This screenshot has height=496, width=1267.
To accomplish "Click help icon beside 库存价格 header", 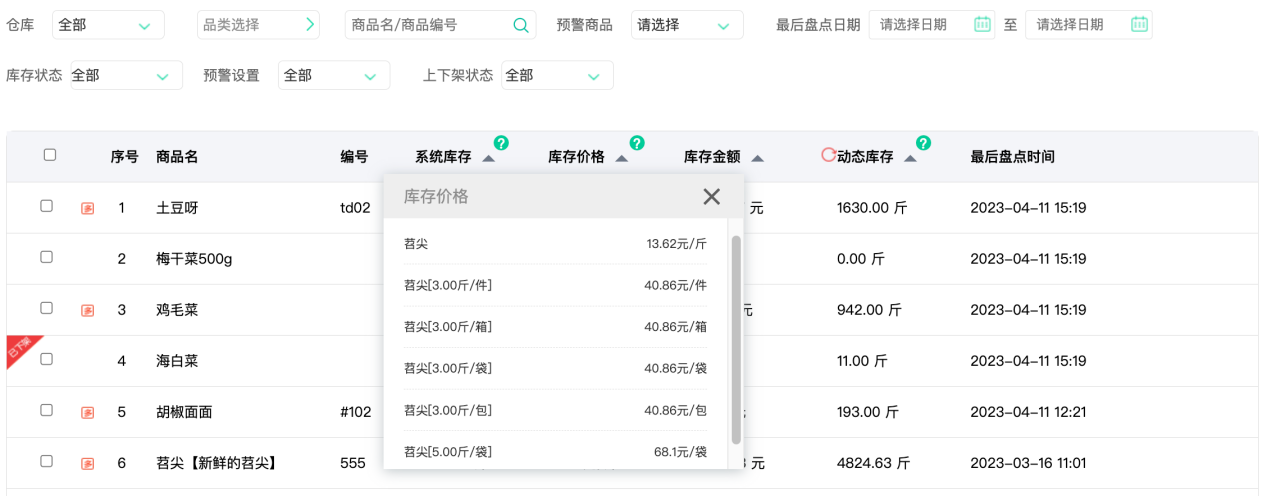I will [637, 143].
